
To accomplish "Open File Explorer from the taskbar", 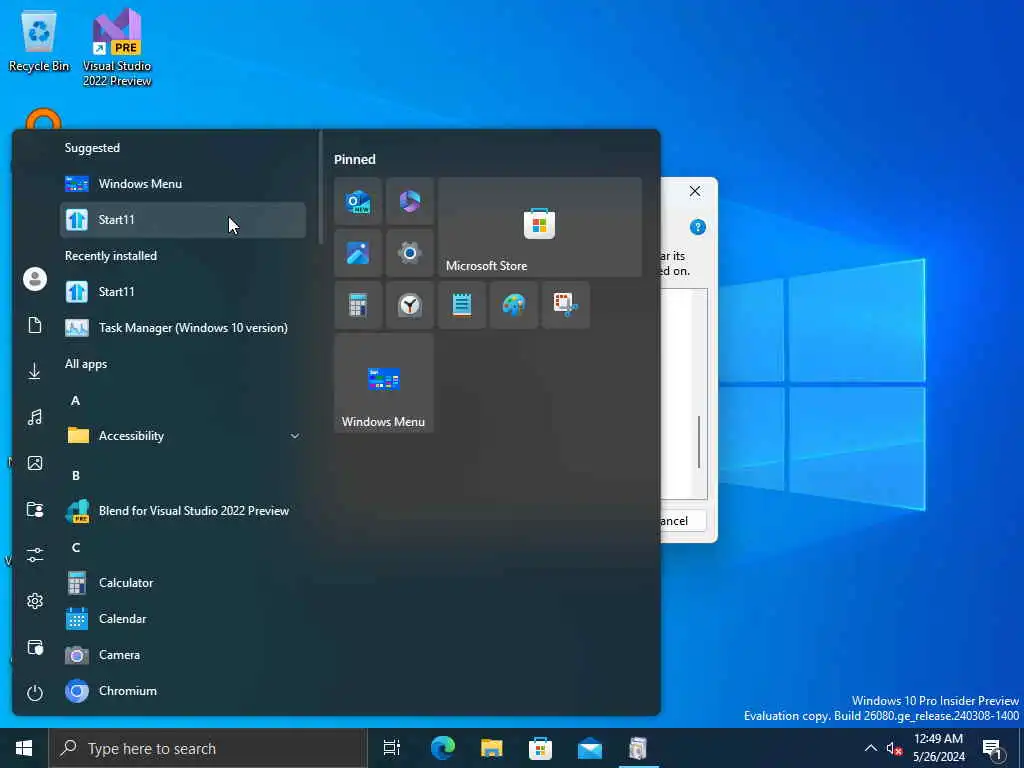I will (492, 748).
